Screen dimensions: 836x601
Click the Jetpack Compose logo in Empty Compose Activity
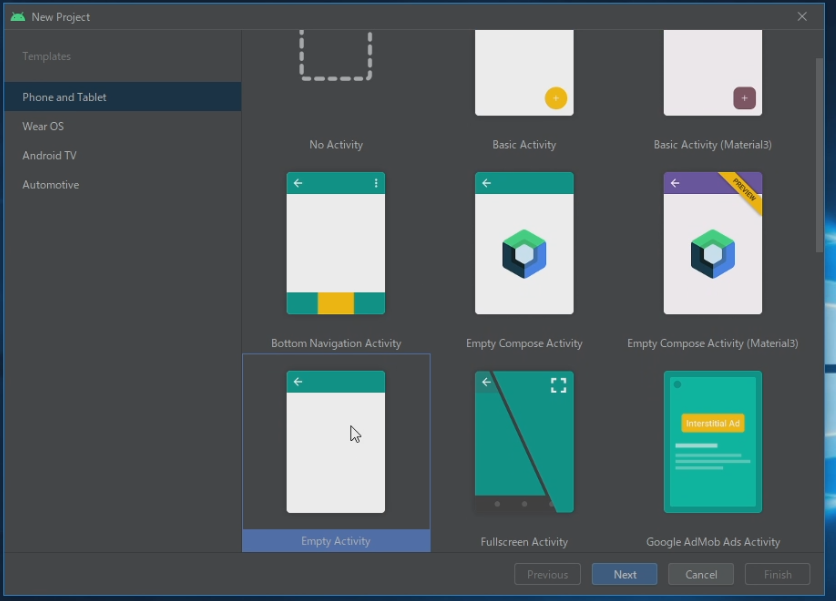(x=524, y=254)
